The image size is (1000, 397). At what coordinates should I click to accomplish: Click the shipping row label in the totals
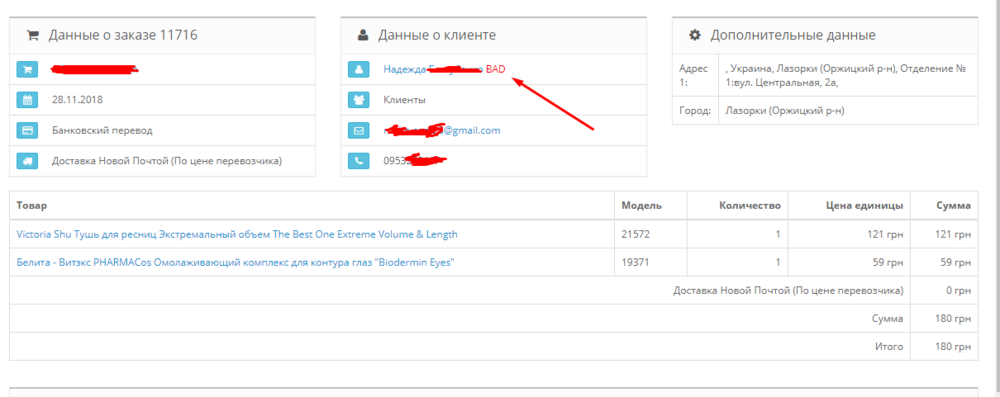[x=788, y=290]
